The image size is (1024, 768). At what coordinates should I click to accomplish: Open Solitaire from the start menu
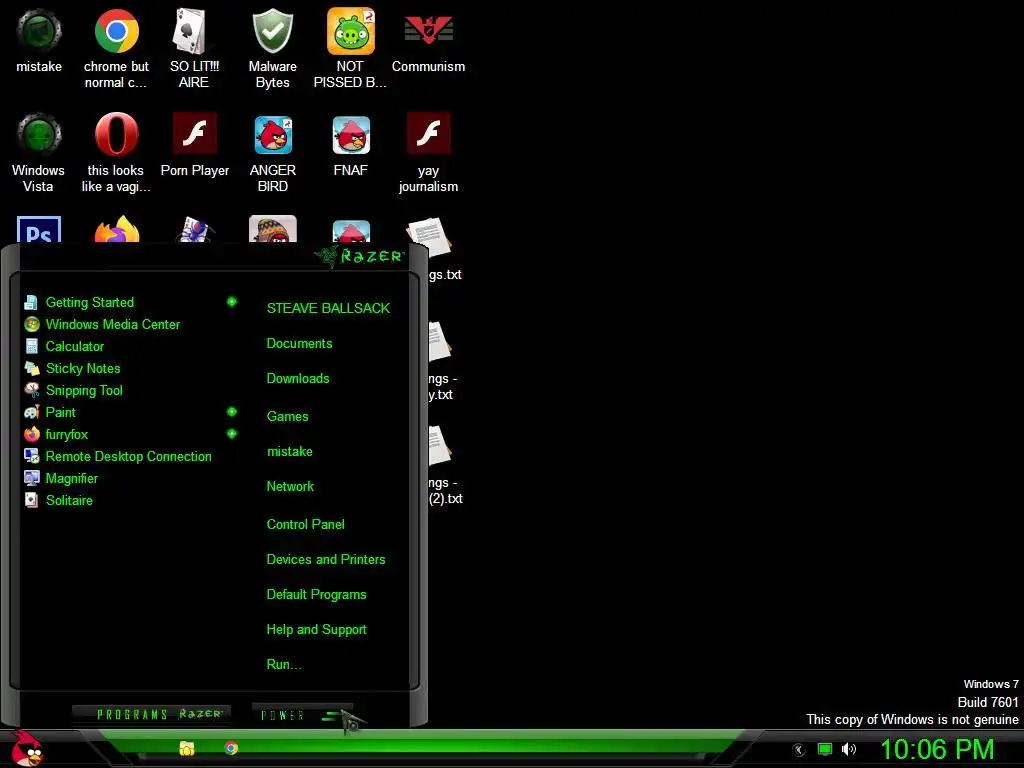pyautogui.click(x=58, y=501)
